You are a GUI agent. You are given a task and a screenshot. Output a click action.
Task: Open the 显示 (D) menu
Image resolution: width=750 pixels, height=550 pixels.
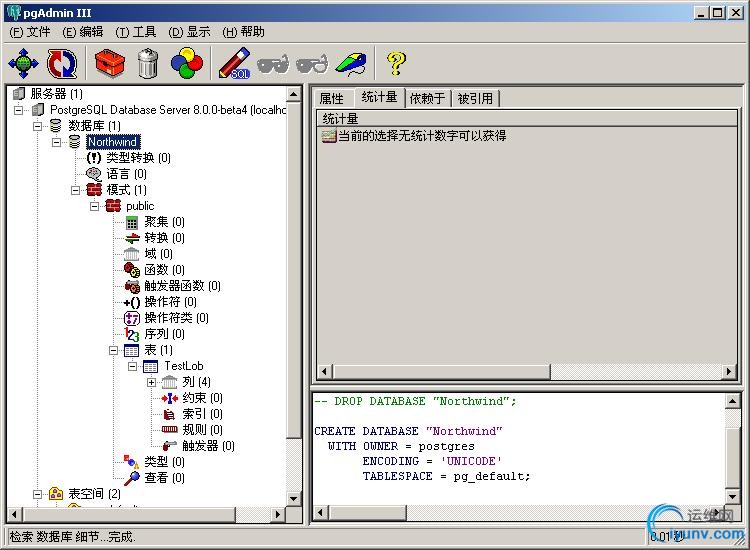pyautogui.click(x=189, y=32)
